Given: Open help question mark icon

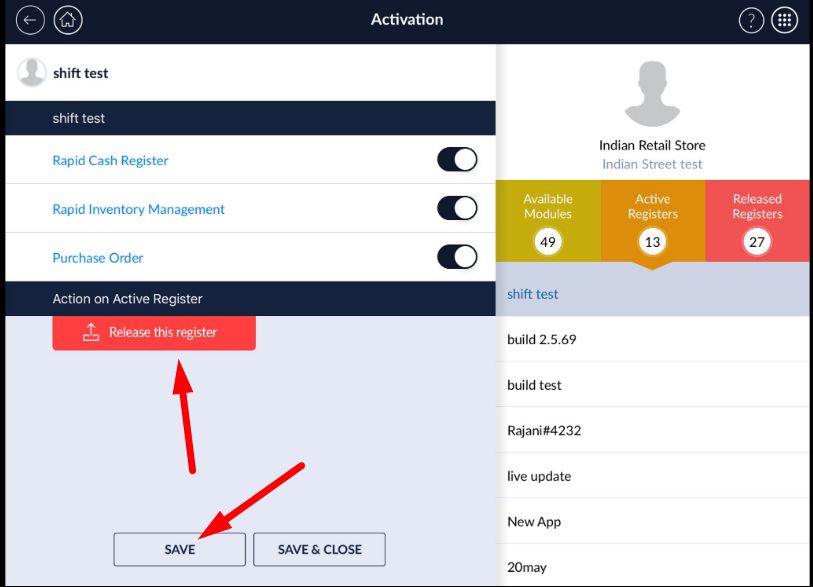Looking at the screenshot, I should (x=751, y=20).
